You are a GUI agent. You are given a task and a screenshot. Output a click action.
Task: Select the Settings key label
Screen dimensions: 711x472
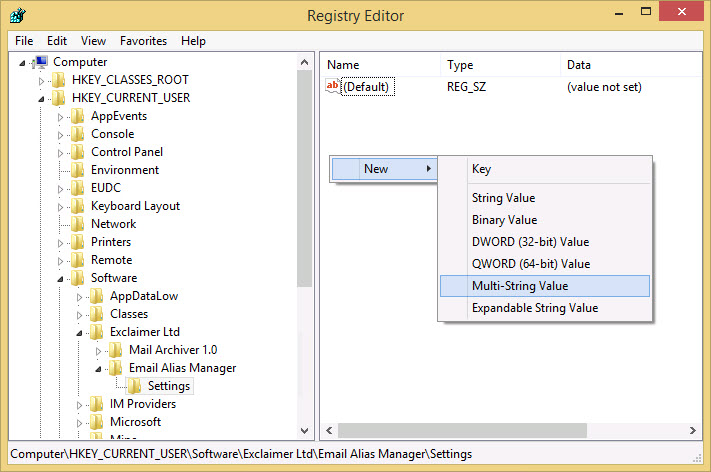pyautogui.click(x=169, y=386)
